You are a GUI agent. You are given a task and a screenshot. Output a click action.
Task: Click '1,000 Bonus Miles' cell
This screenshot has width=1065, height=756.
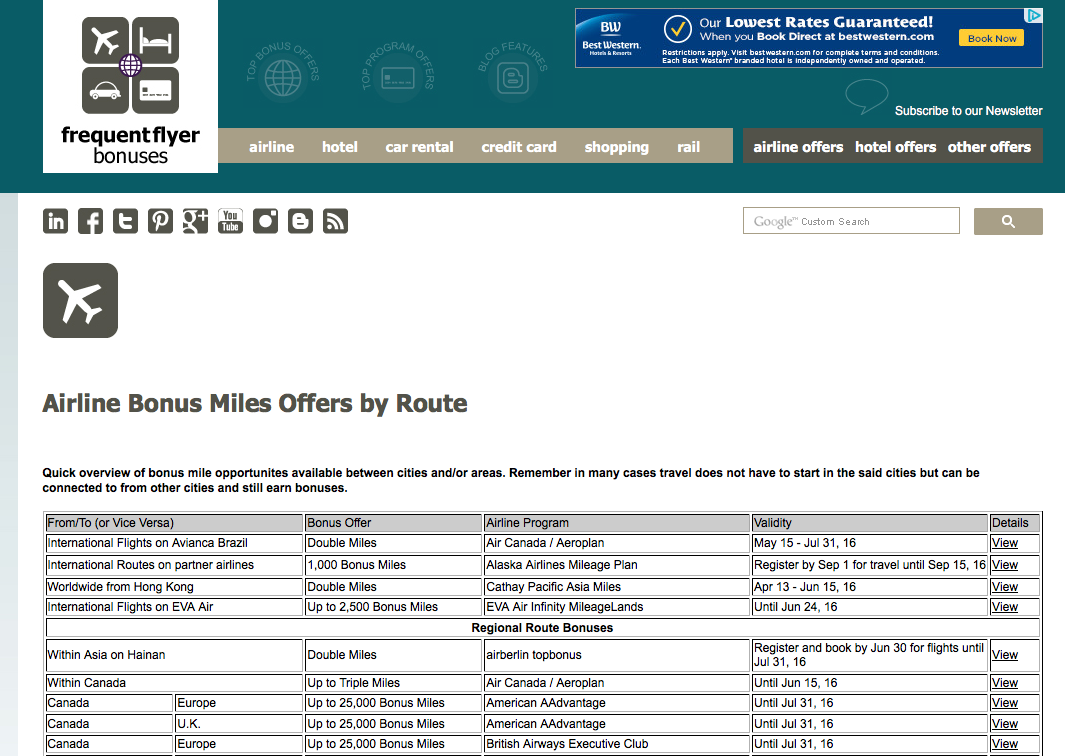393,564
